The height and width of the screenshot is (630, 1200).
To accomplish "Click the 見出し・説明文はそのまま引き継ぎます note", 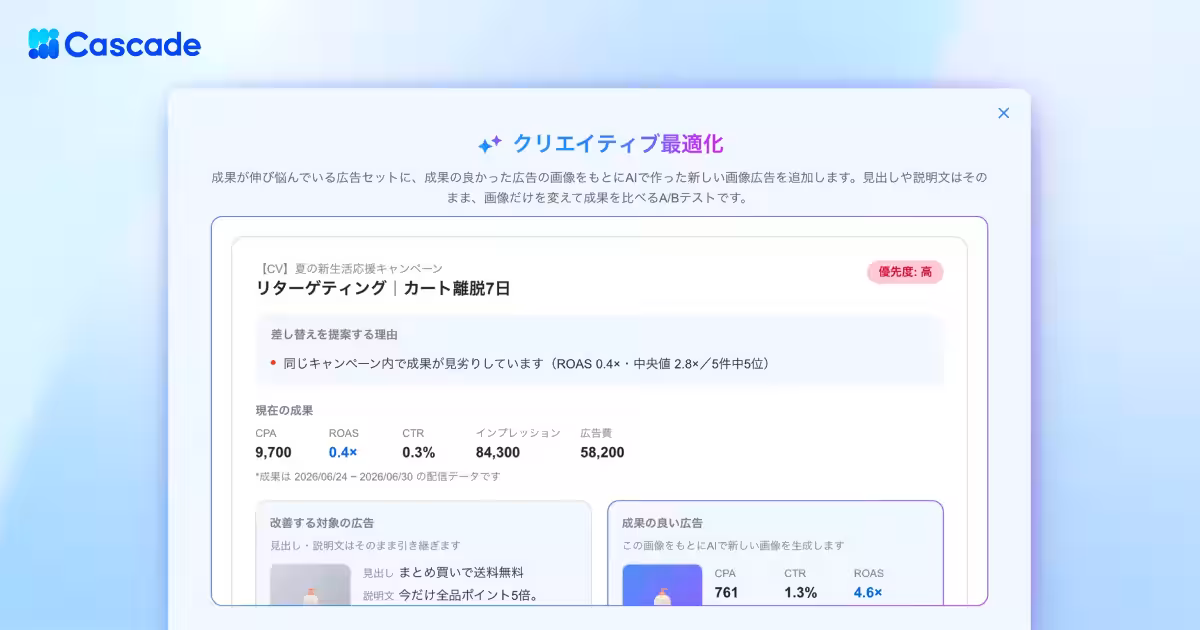I will [x=365, y=545].
